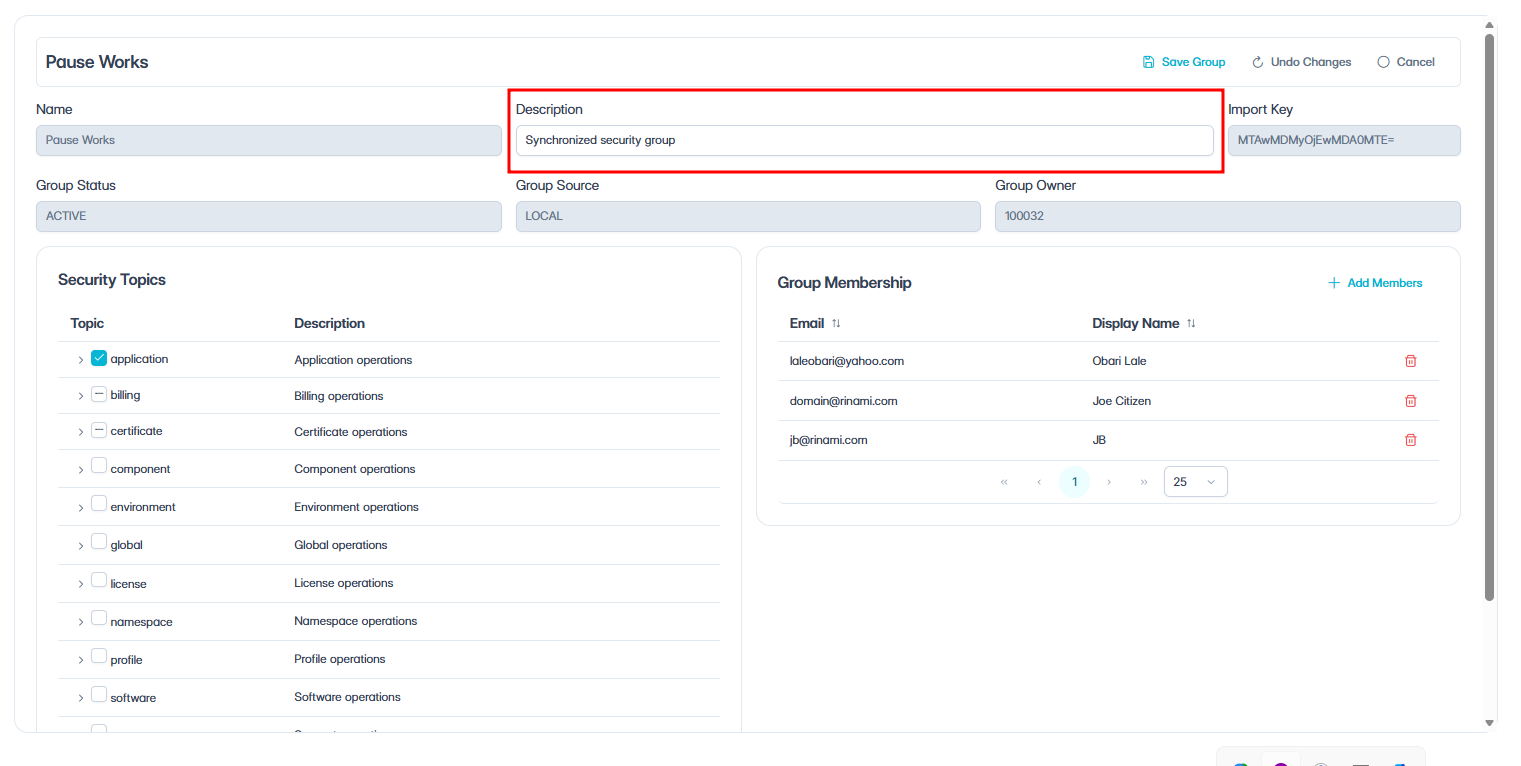
Task: Click the plus icon beside Add Members
Action: point(1333,283)
